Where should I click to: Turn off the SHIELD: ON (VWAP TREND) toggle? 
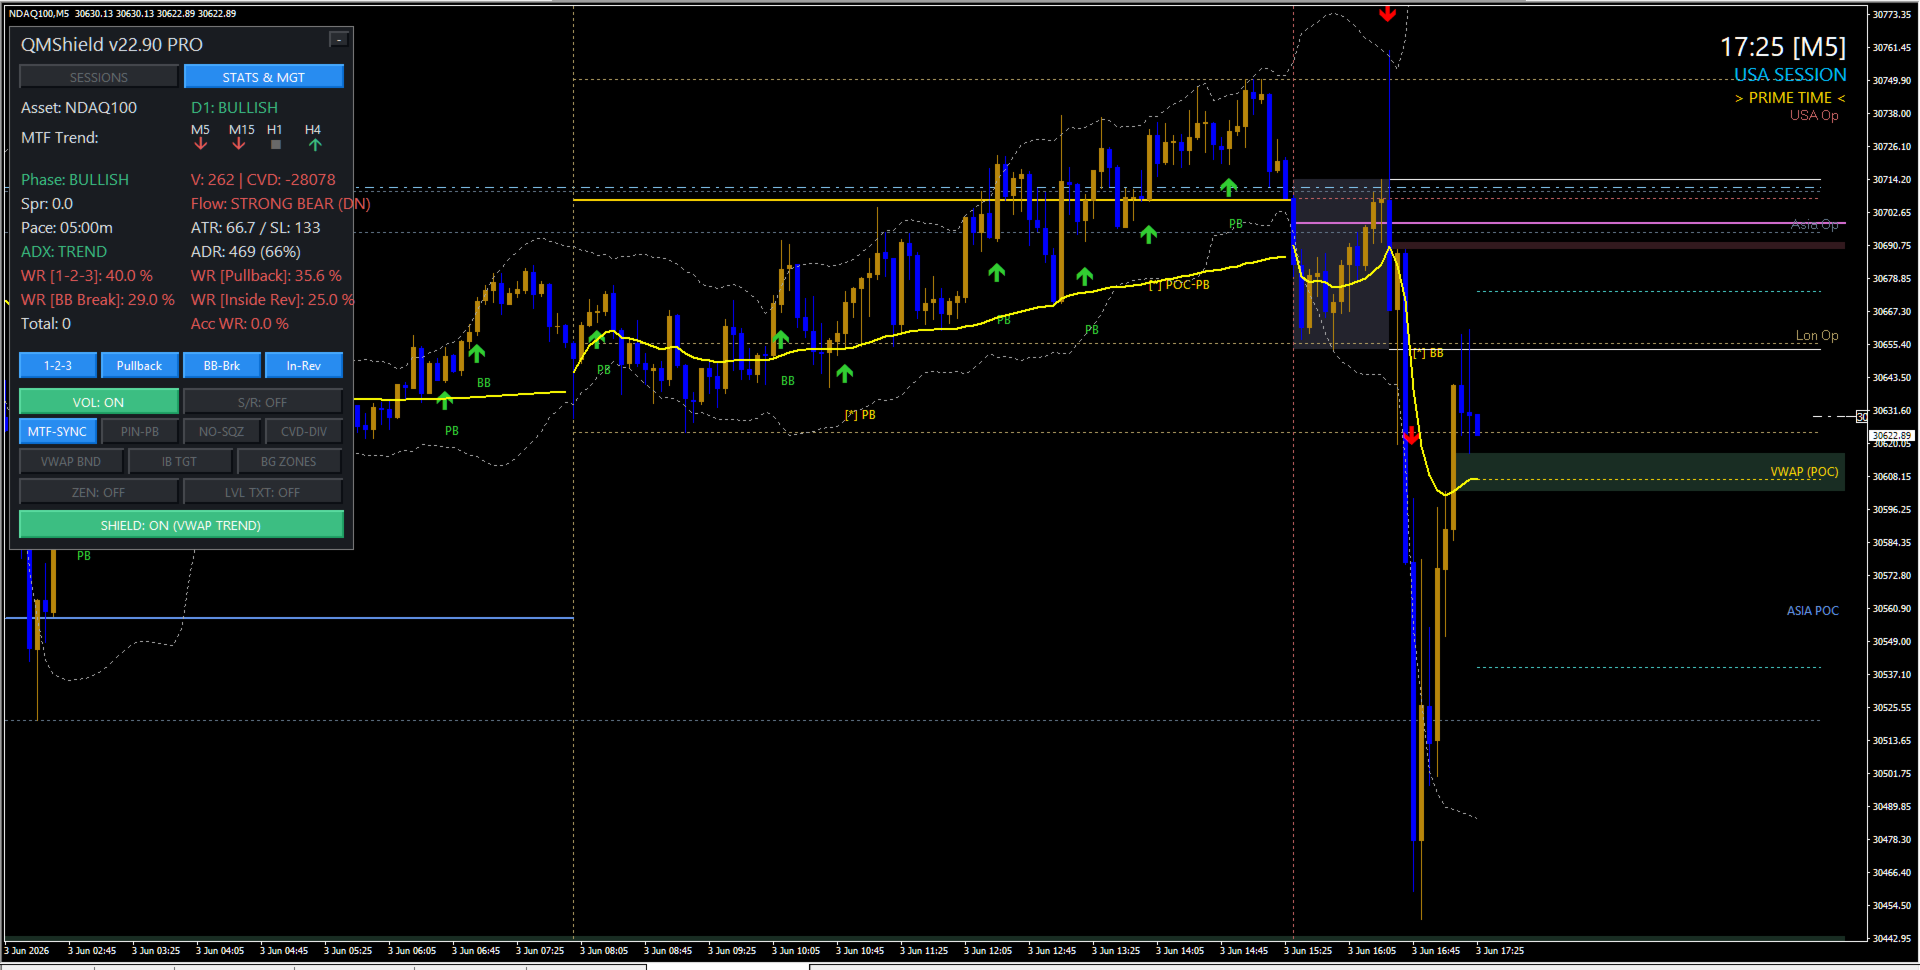tap(181, 525)
